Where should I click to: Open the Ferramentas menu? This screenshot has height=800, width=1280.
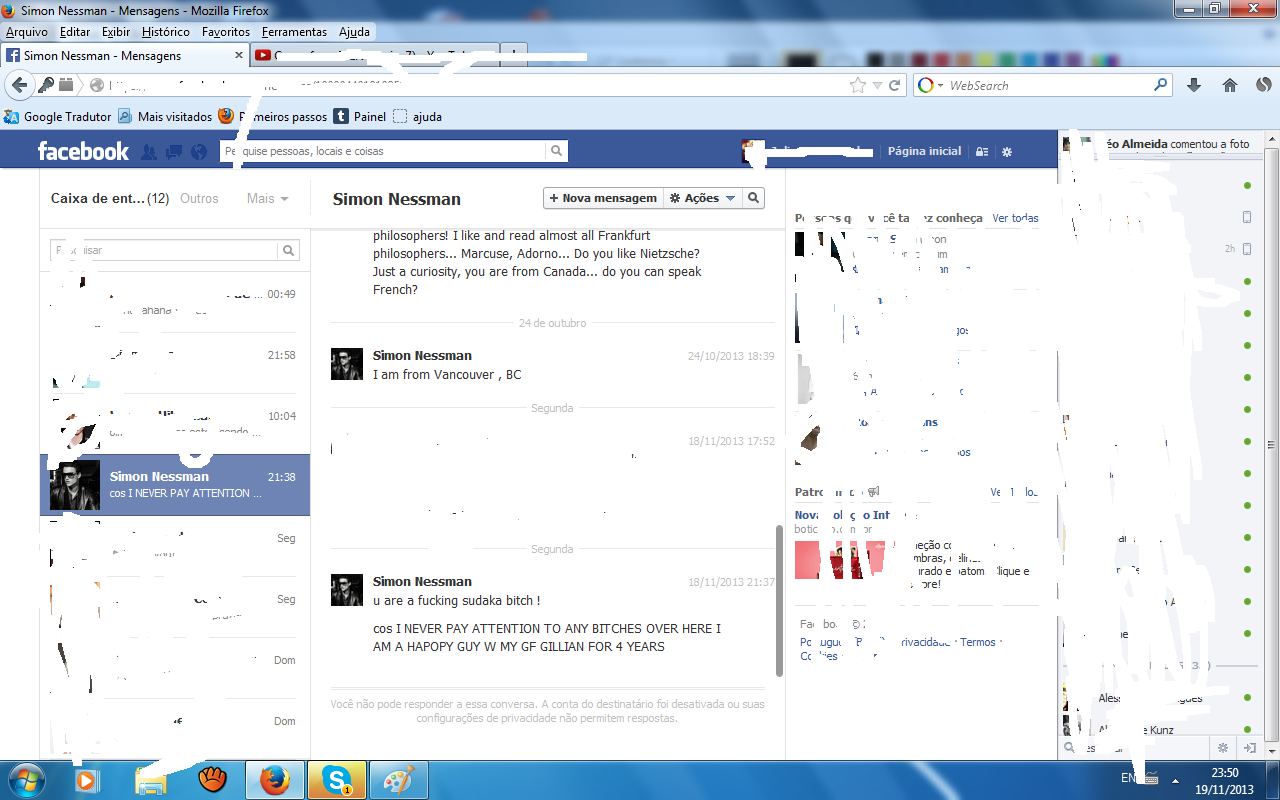[x=294, y=32]
